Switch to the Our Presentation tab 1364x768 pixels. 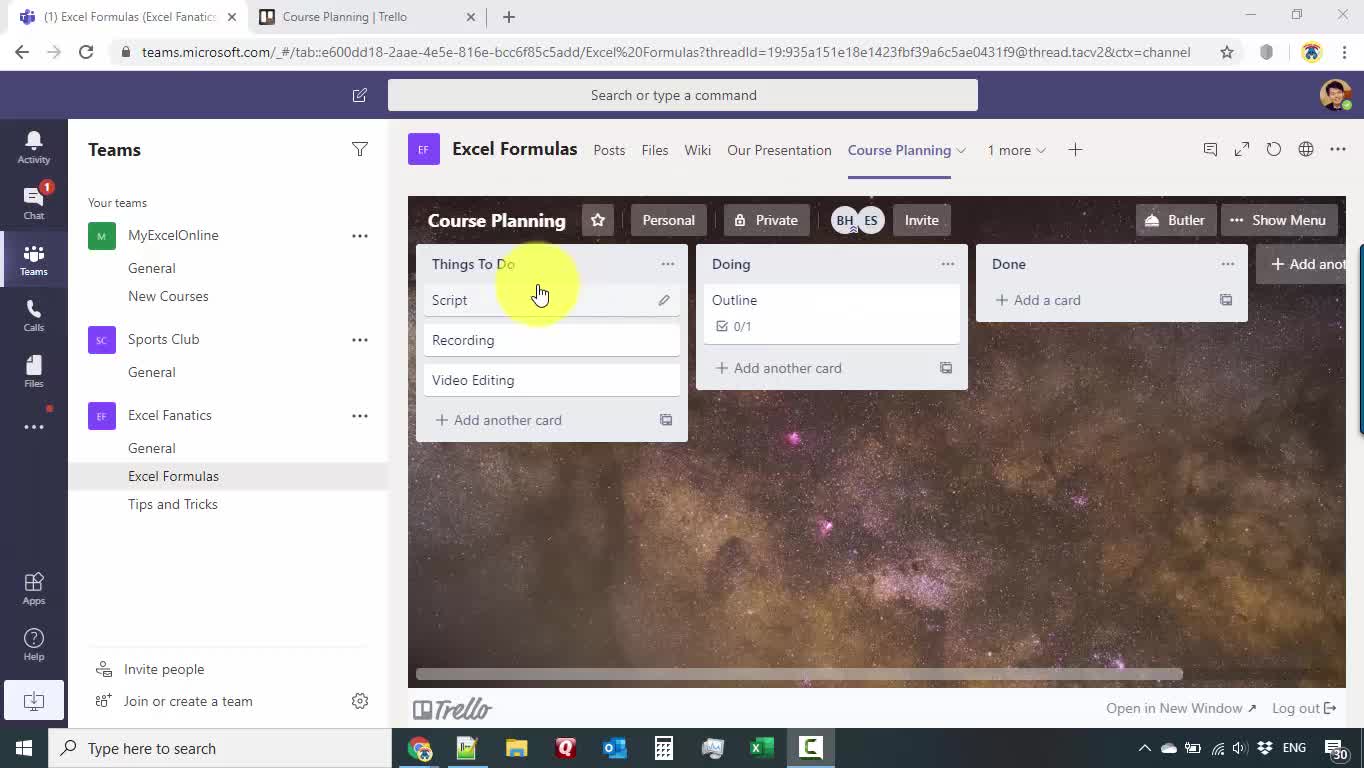(x=779, y=150)
